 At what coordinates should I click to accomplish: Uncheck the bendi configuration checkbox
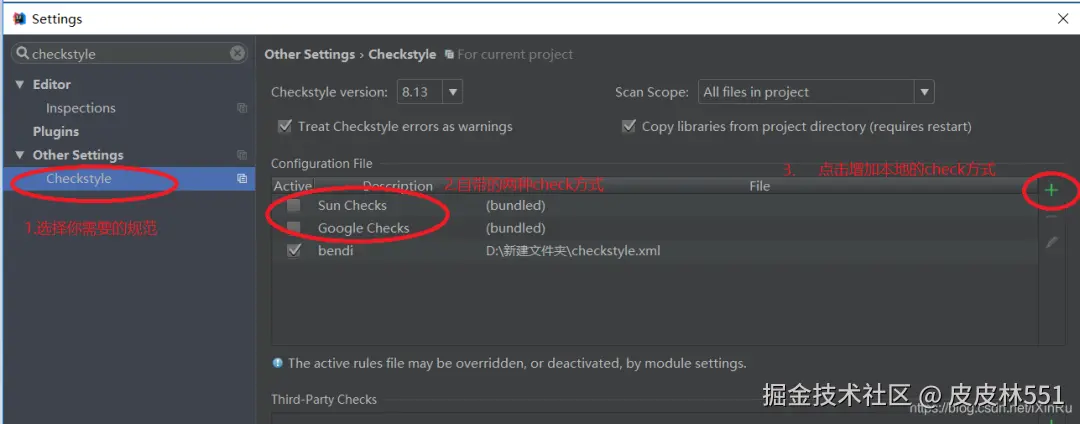[x=294, y=251]
